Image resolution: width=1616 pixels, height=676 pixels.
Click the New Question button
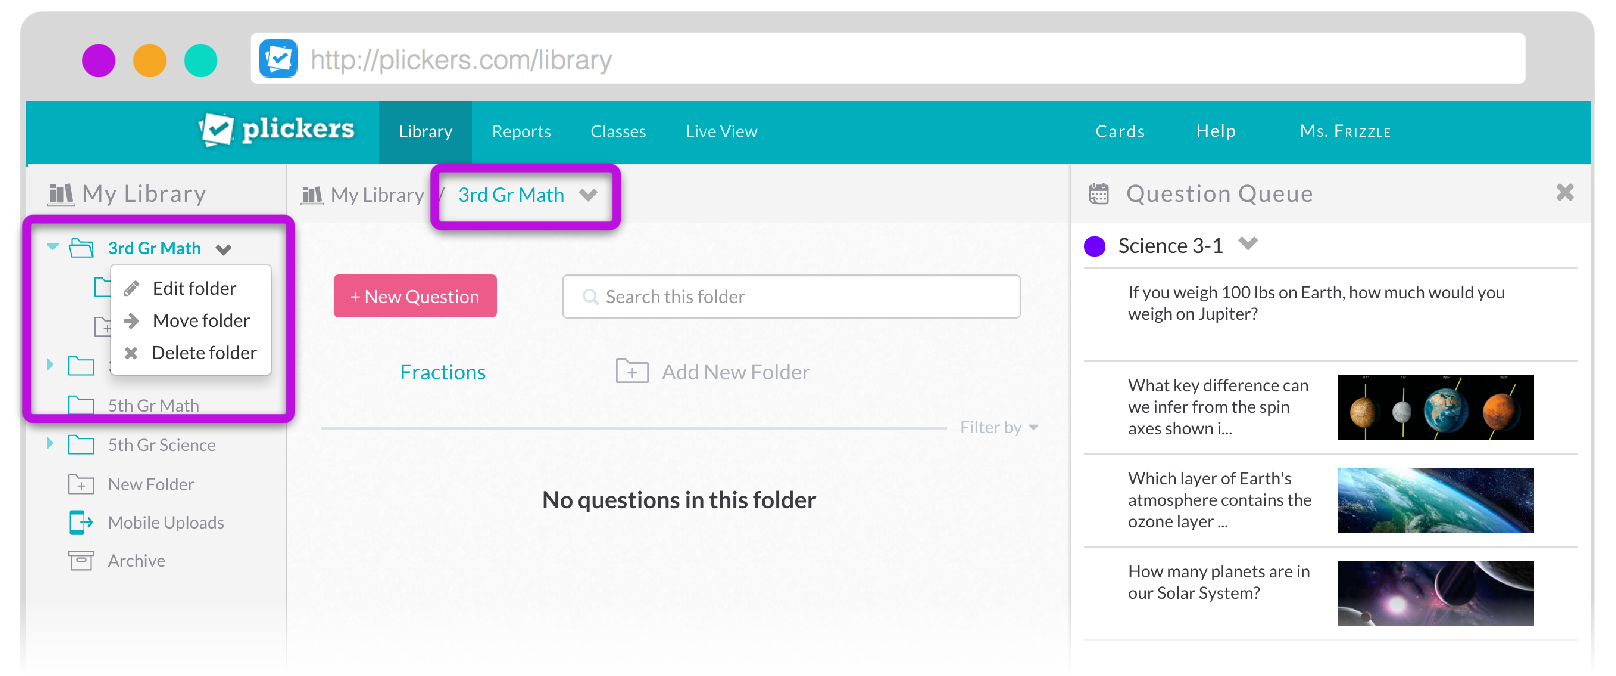point(415,296)
